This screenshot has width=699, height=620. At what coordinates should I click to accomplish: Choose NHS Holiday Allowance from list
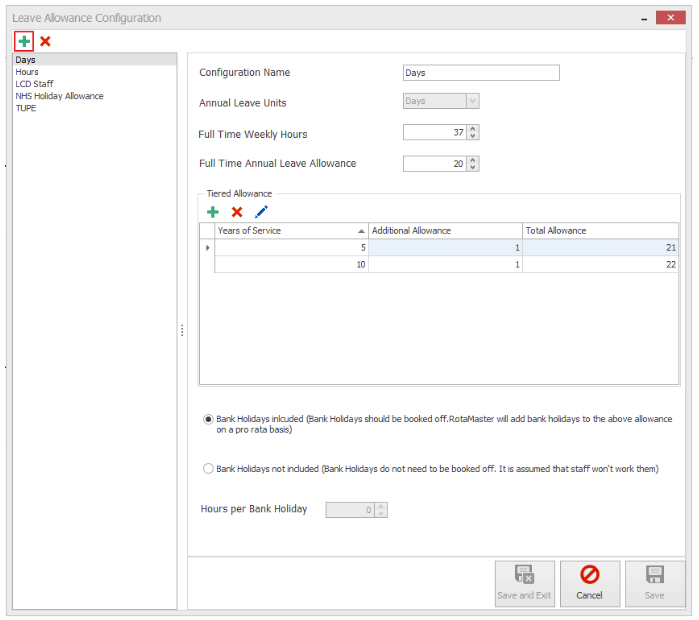pyautogui.click(x=59, y=96)
